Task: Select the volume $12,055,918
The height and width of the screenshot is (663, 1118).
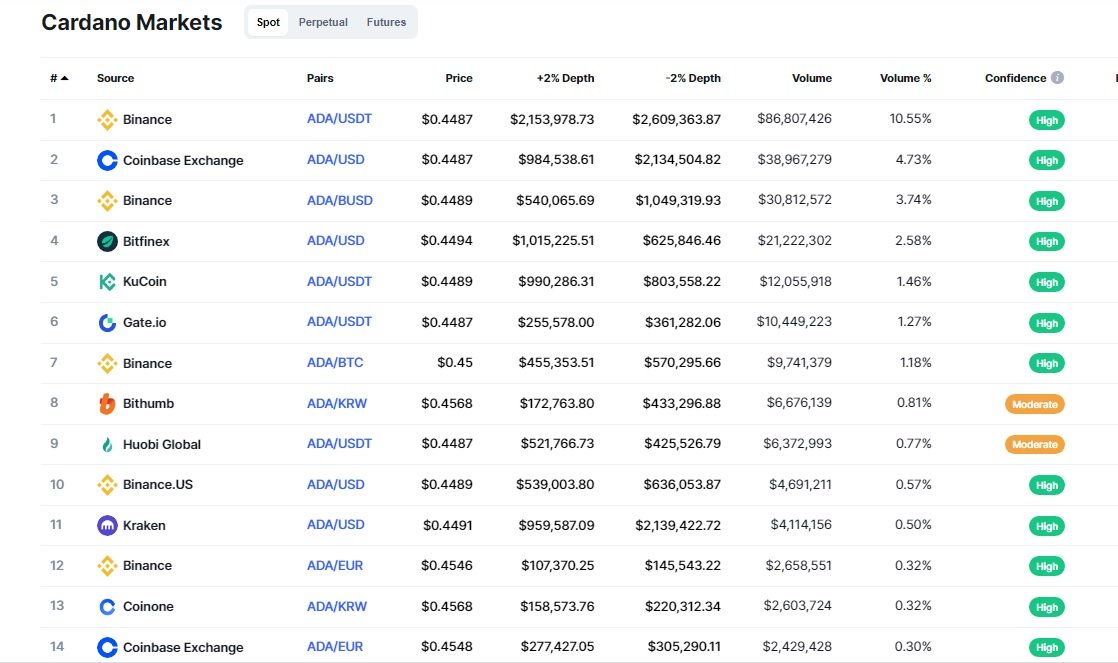Action: pos(796,282)
